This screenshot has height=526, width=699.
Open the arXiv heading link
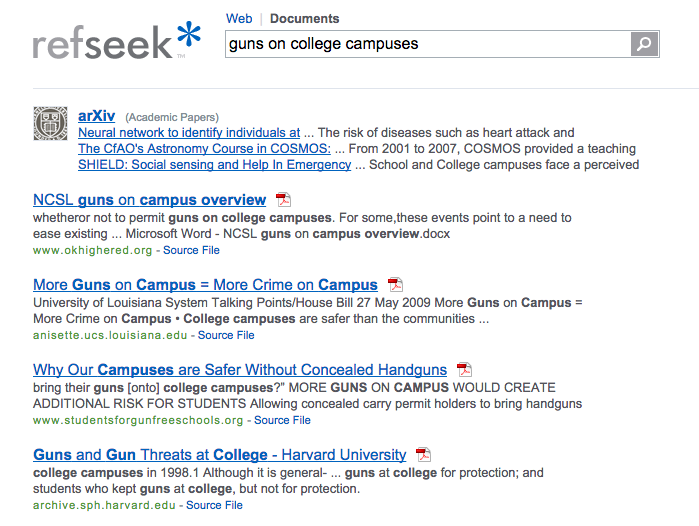96,115
